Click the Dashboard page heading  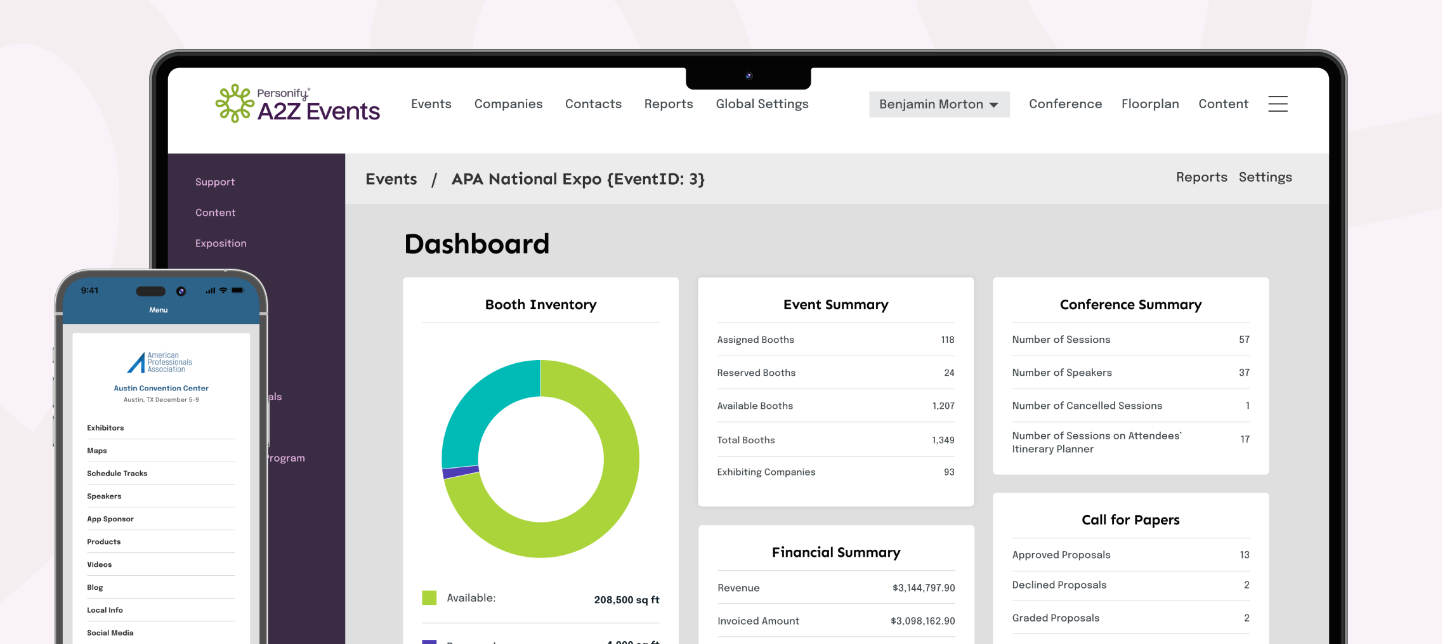(477, 244)
